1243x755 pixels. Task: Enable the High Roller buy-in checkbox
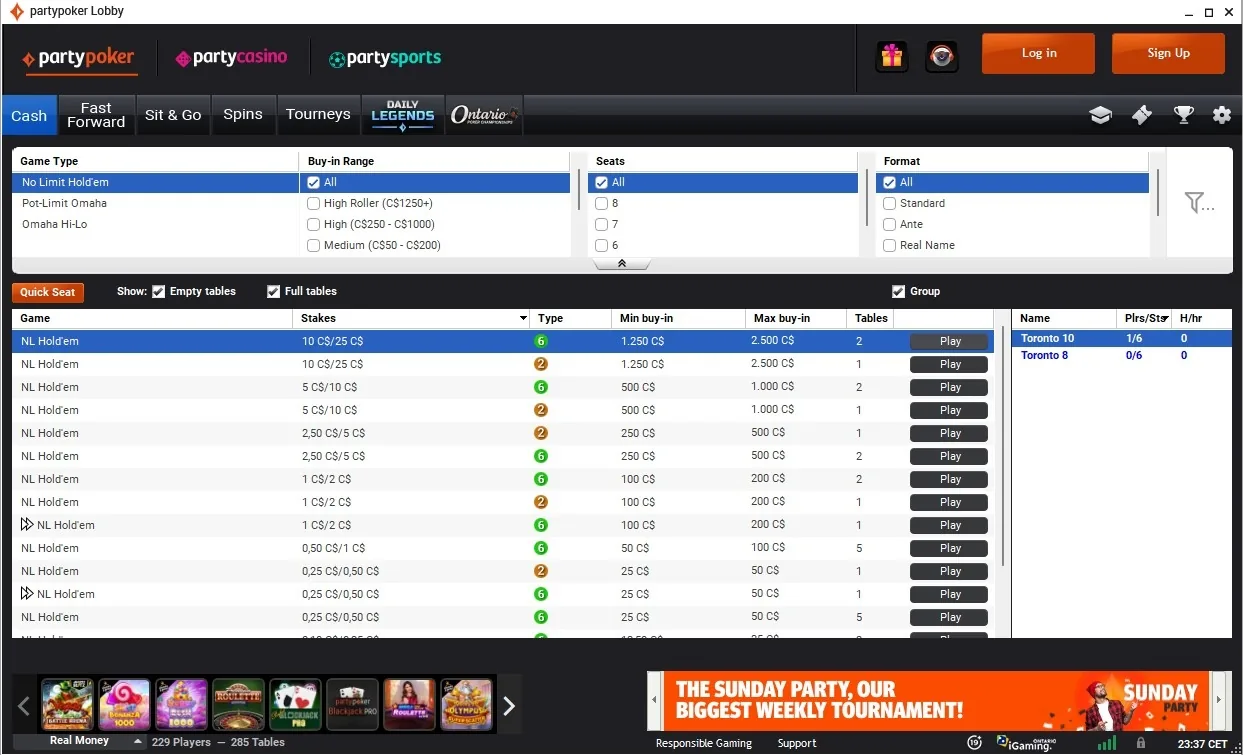(313, 203)
